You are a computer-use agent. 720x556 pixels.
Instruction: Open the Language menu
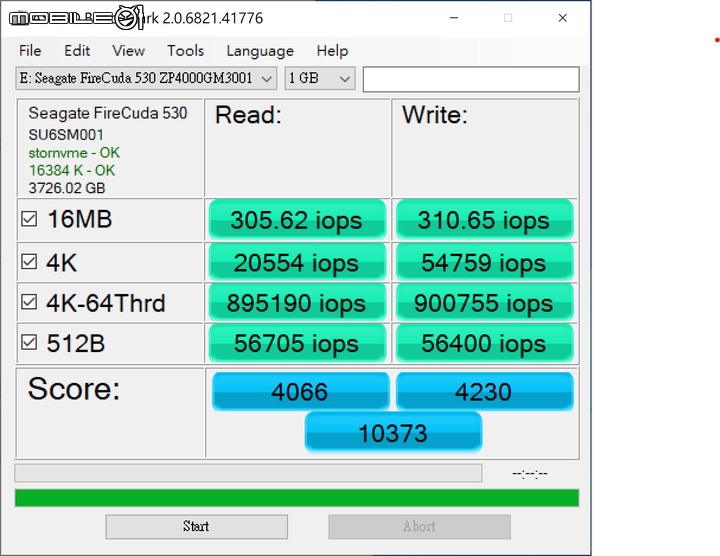point(260,51)
